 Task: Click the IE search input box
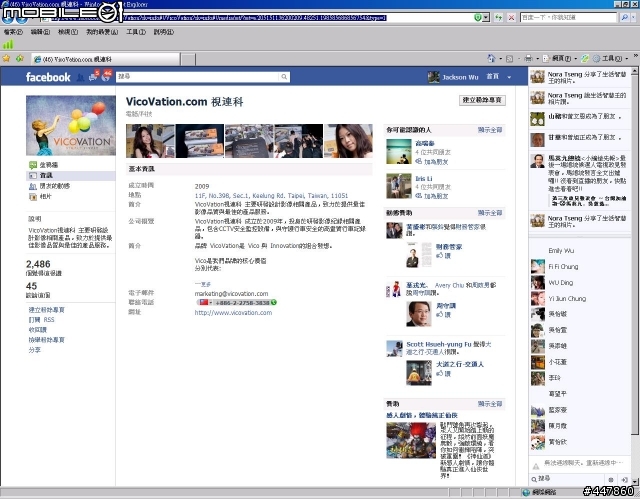tap(568, 18)
